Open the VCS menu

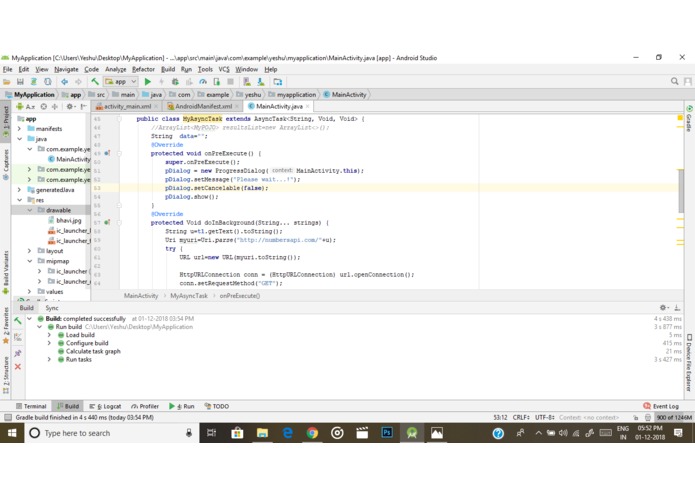pos(224,70)
